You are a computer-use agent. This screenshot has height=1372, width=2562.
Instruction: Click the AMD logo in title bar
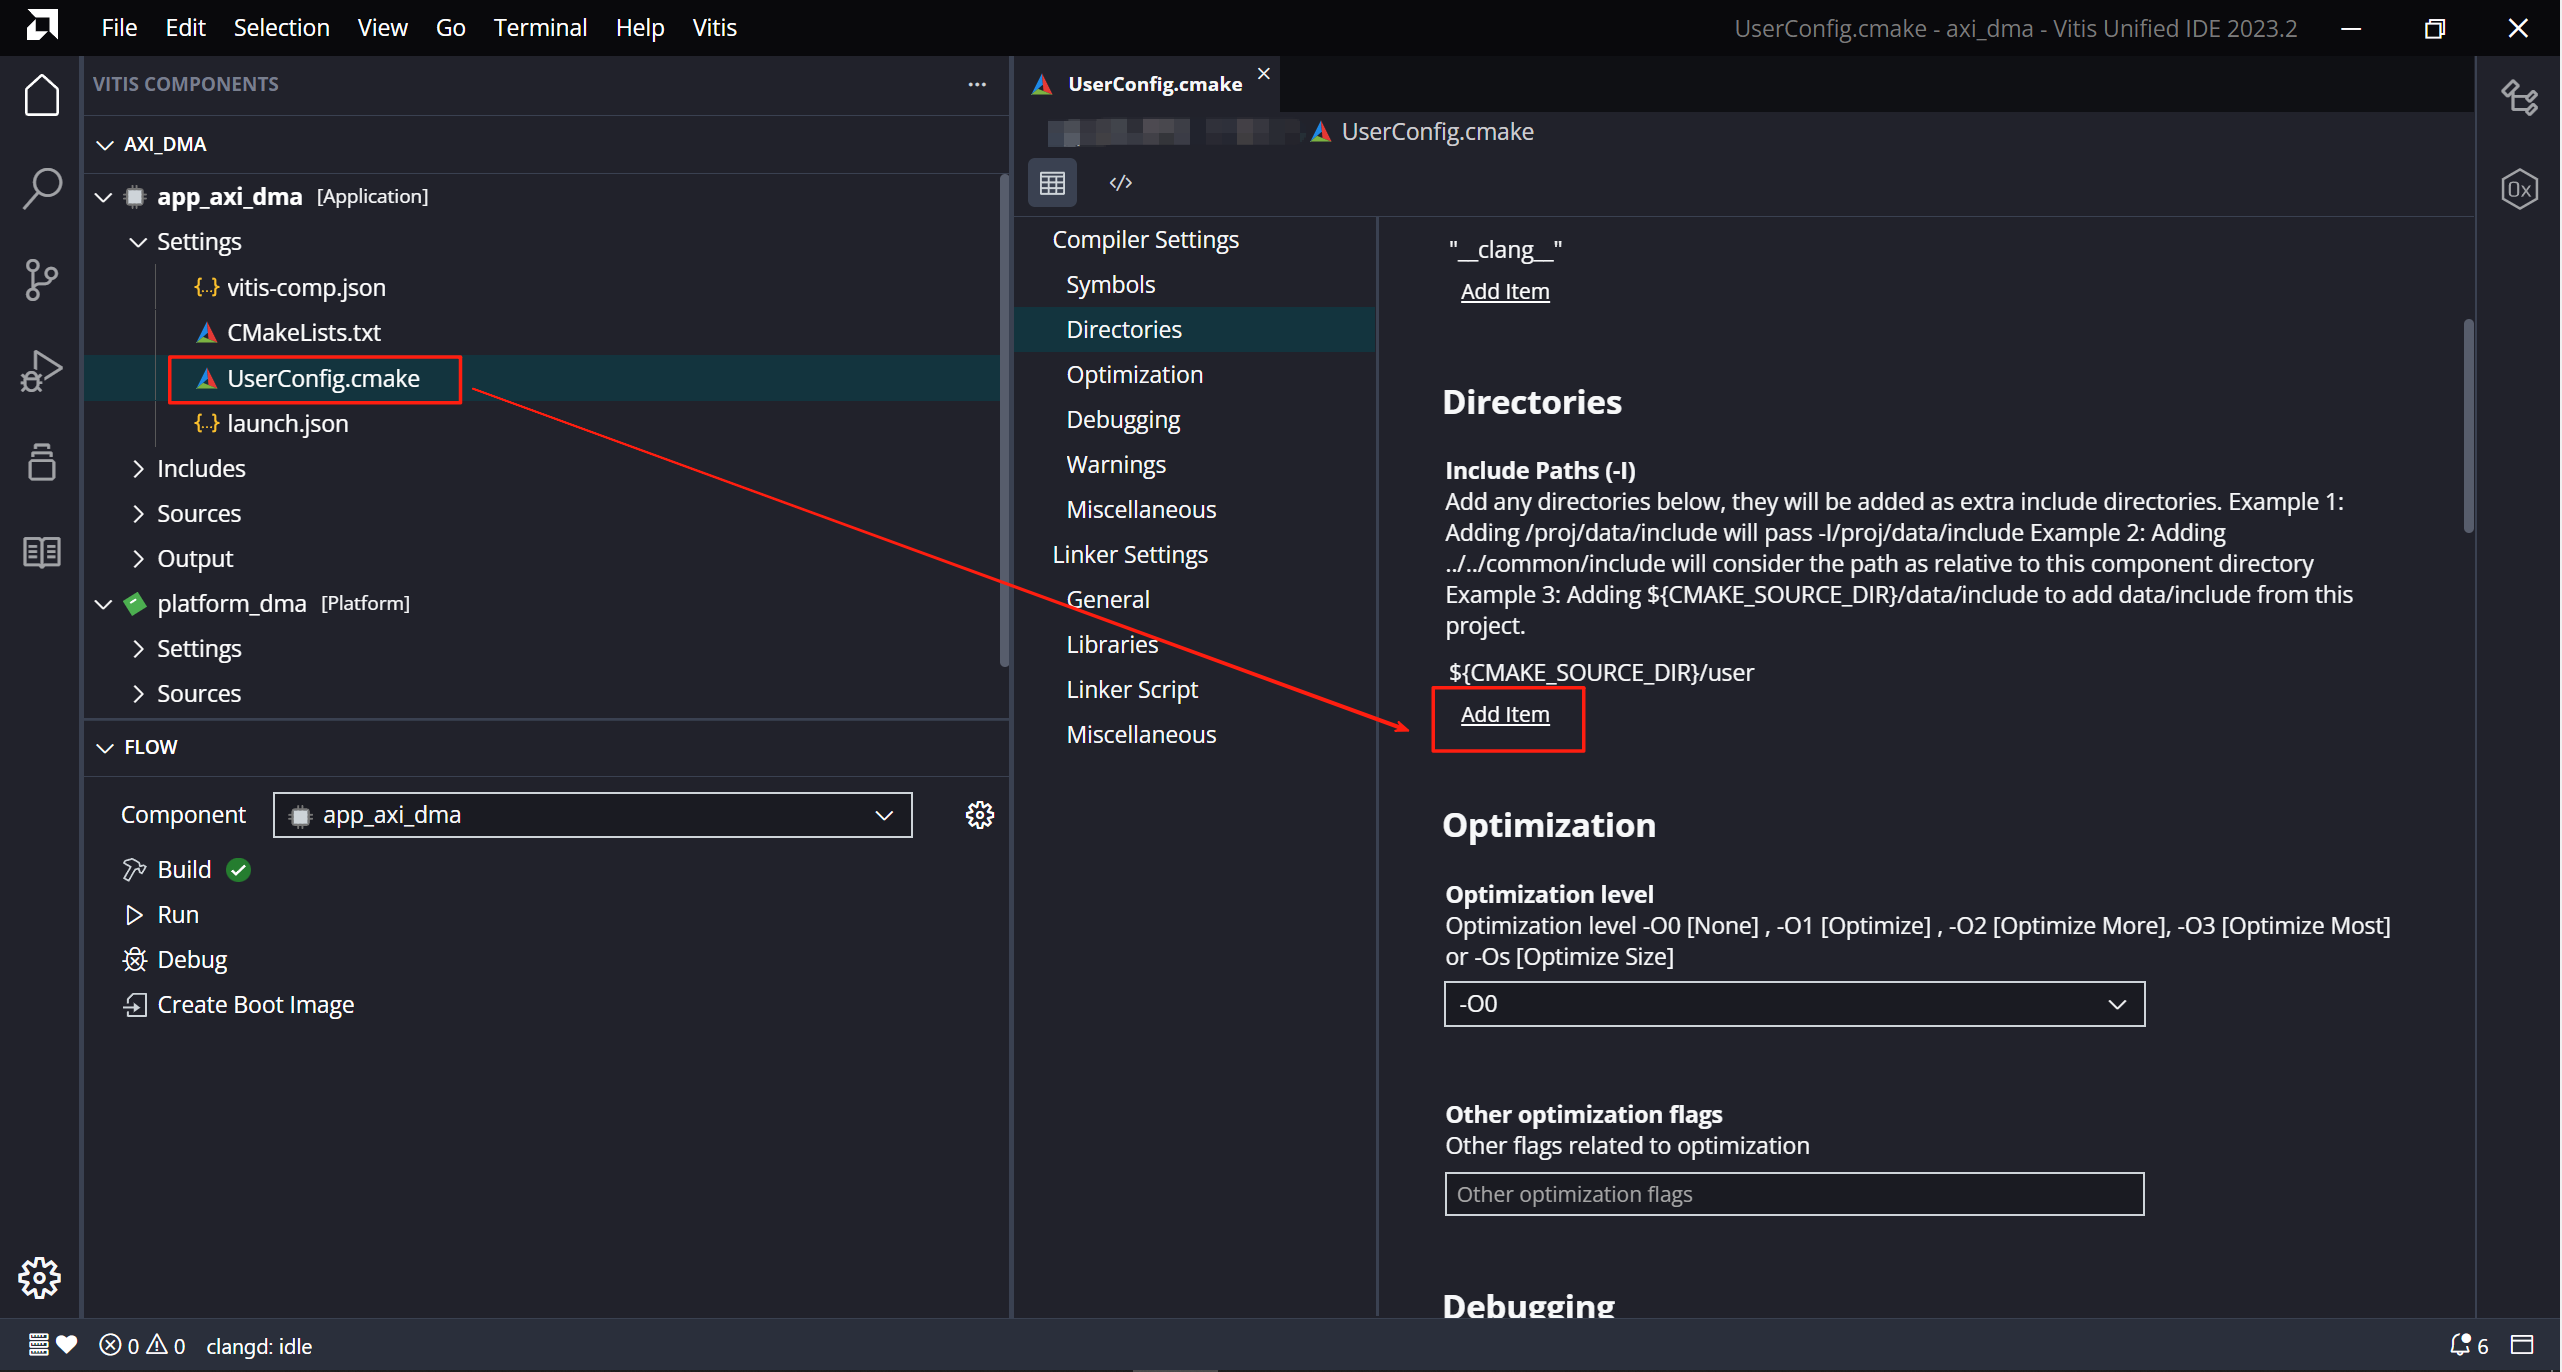point(41,25)
